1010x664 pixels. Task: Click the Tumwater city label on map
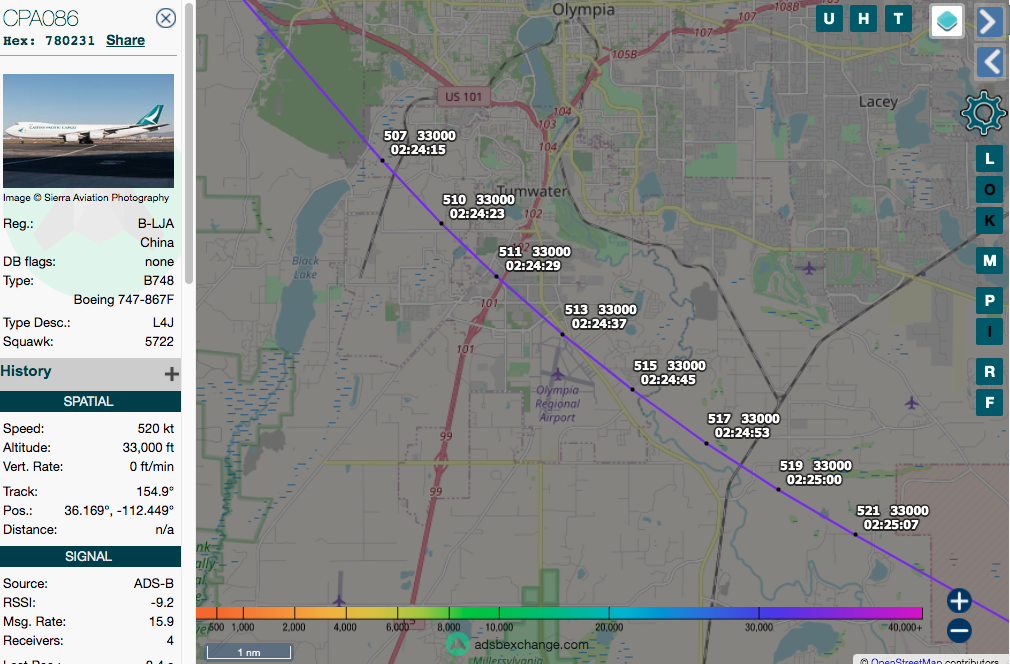(532, 191)
